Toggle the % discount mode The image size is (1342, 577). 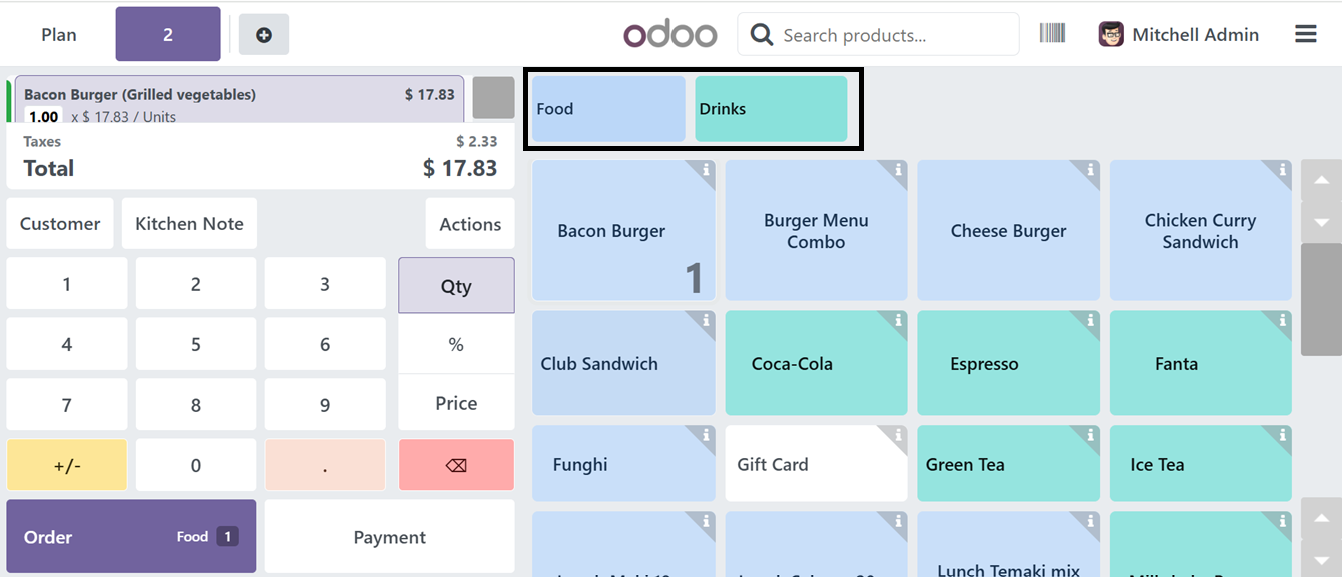click(456, 344)
